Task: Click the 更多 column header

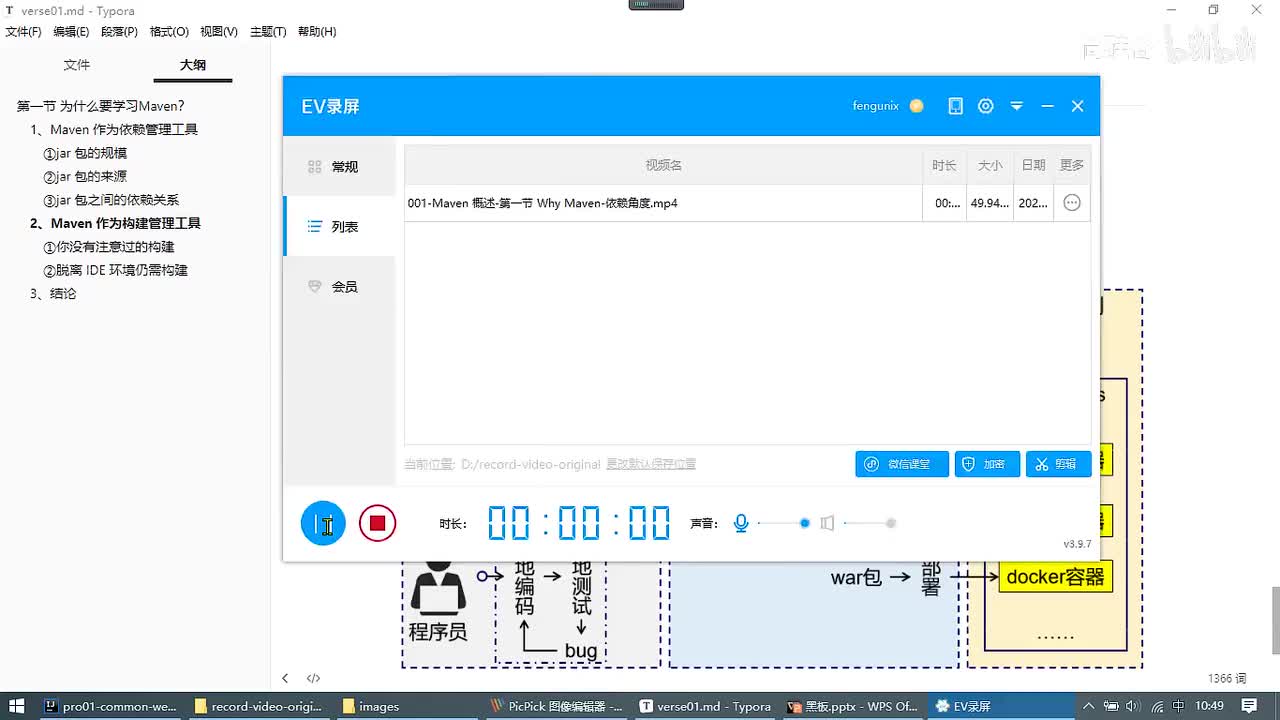Action: pyautogui.click(x=1072, y=165)
